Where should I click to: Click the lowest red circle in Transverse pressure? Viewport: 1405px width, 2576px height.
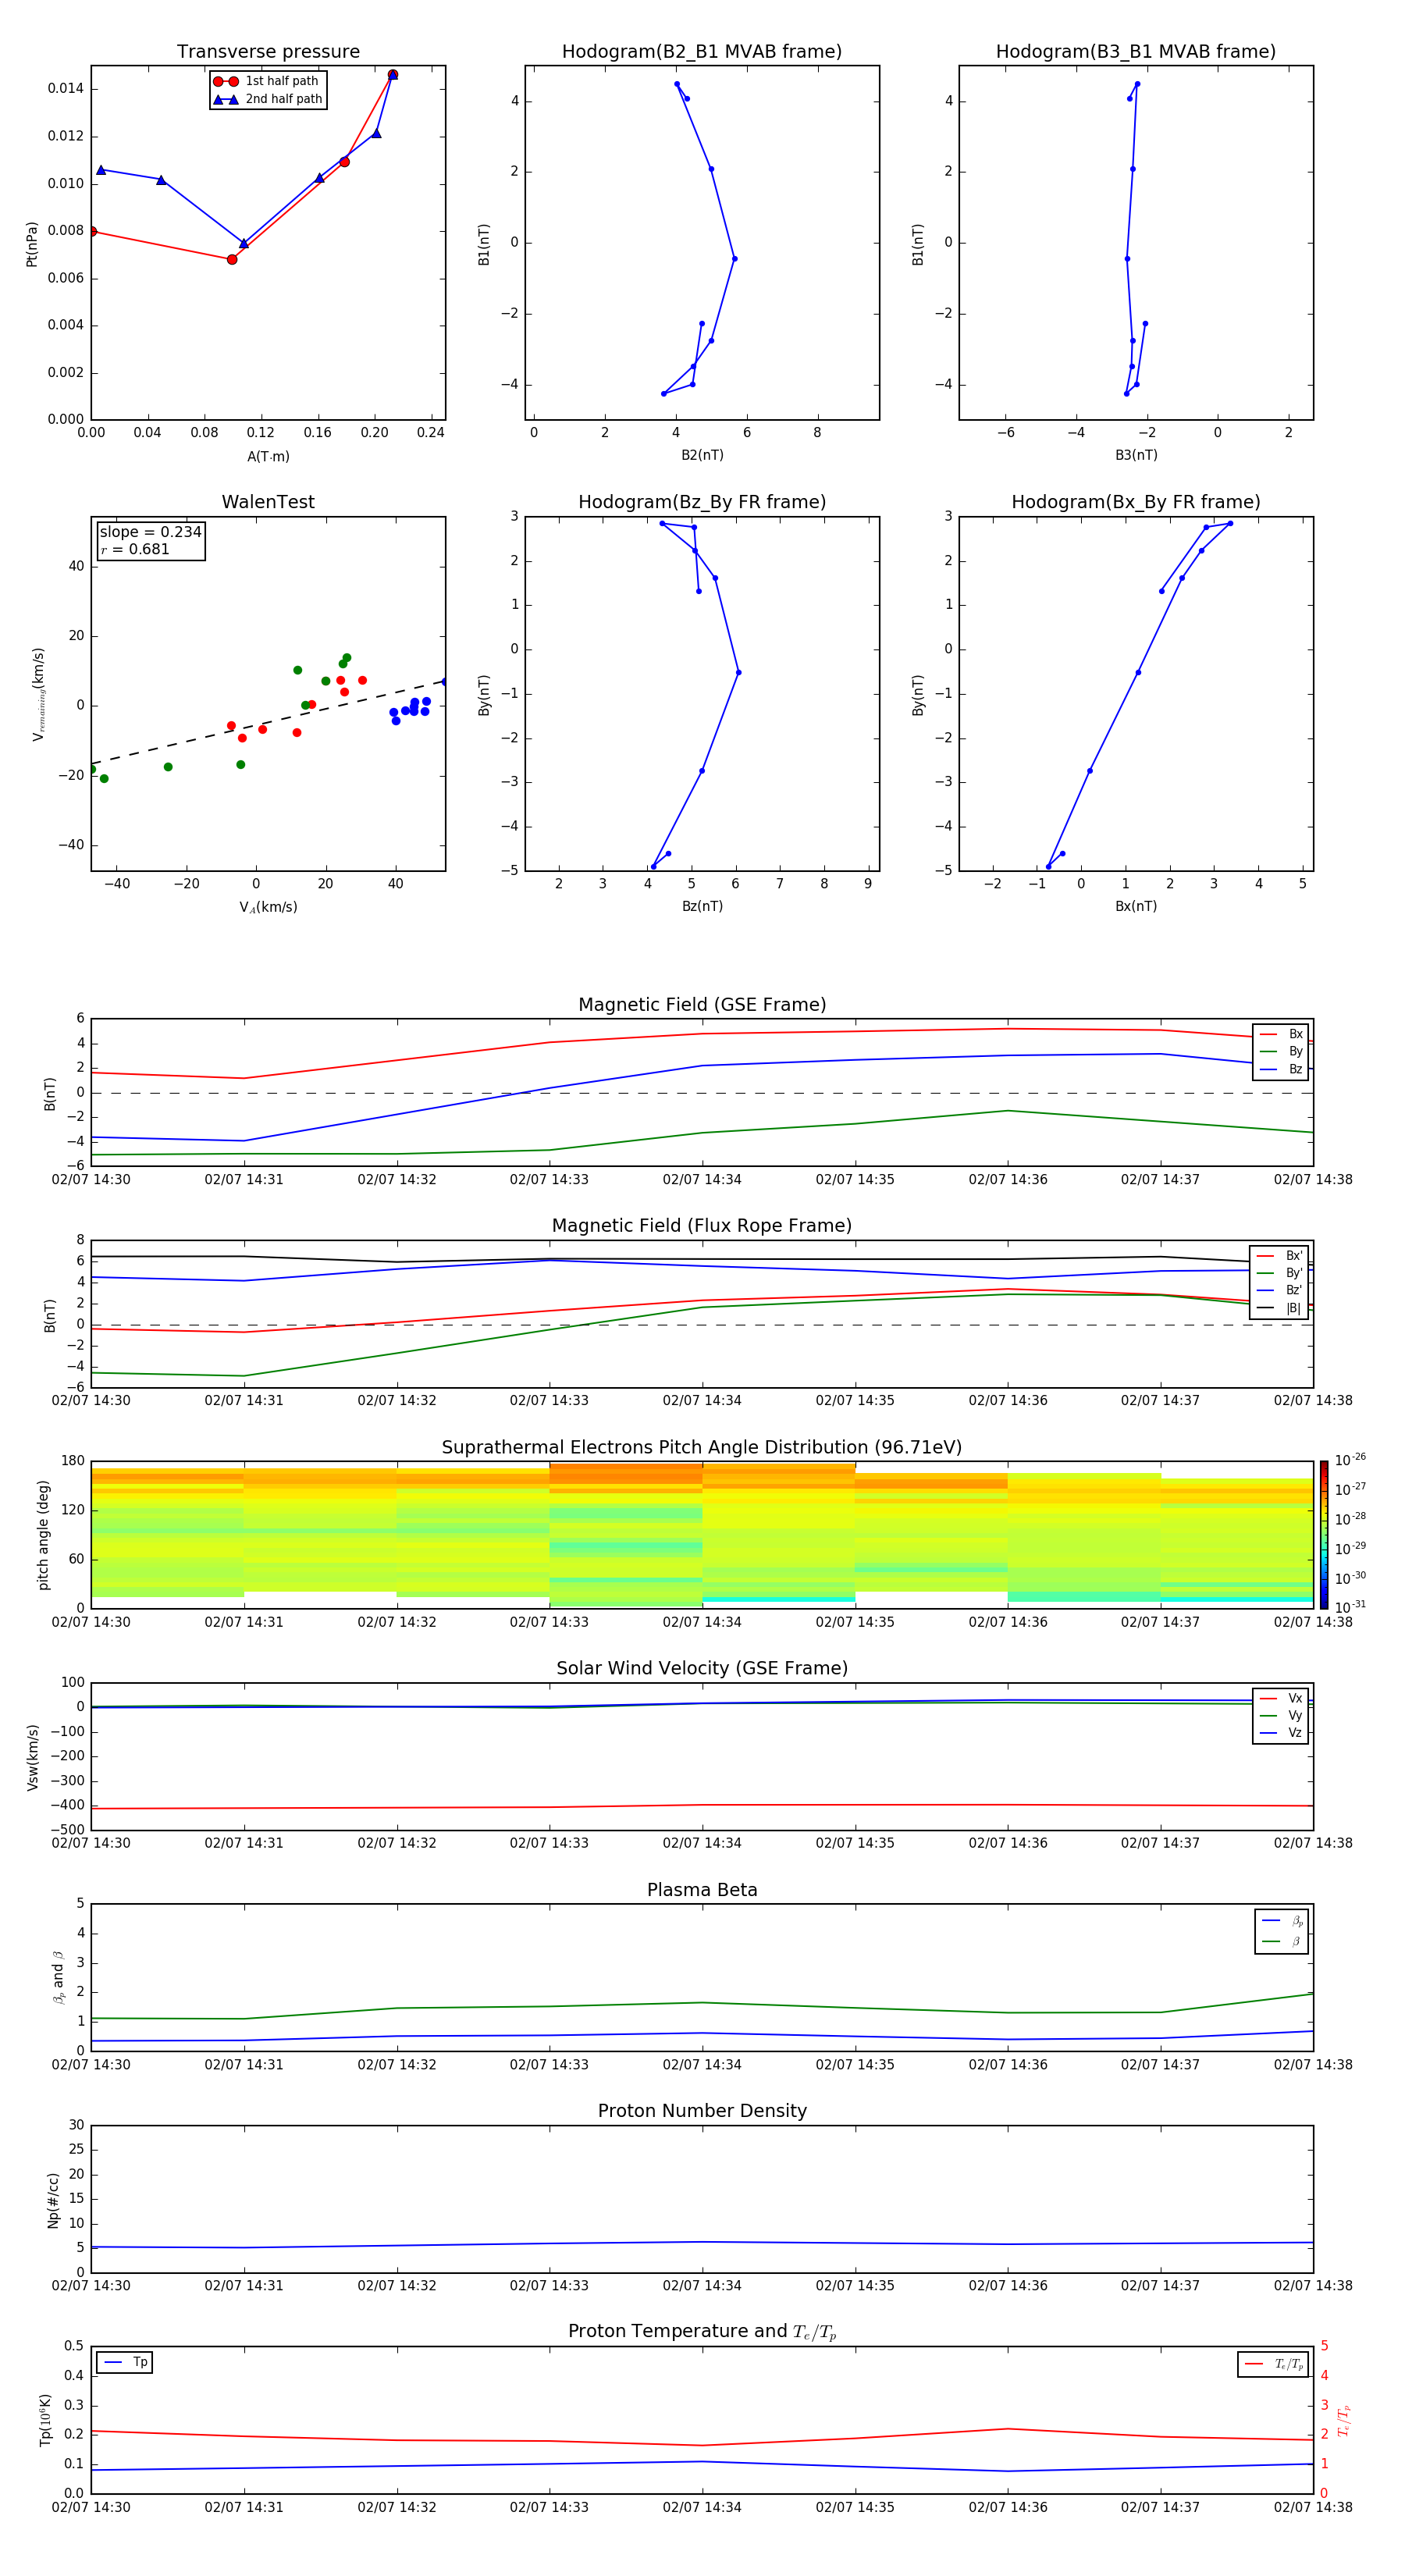click(232, 260)
